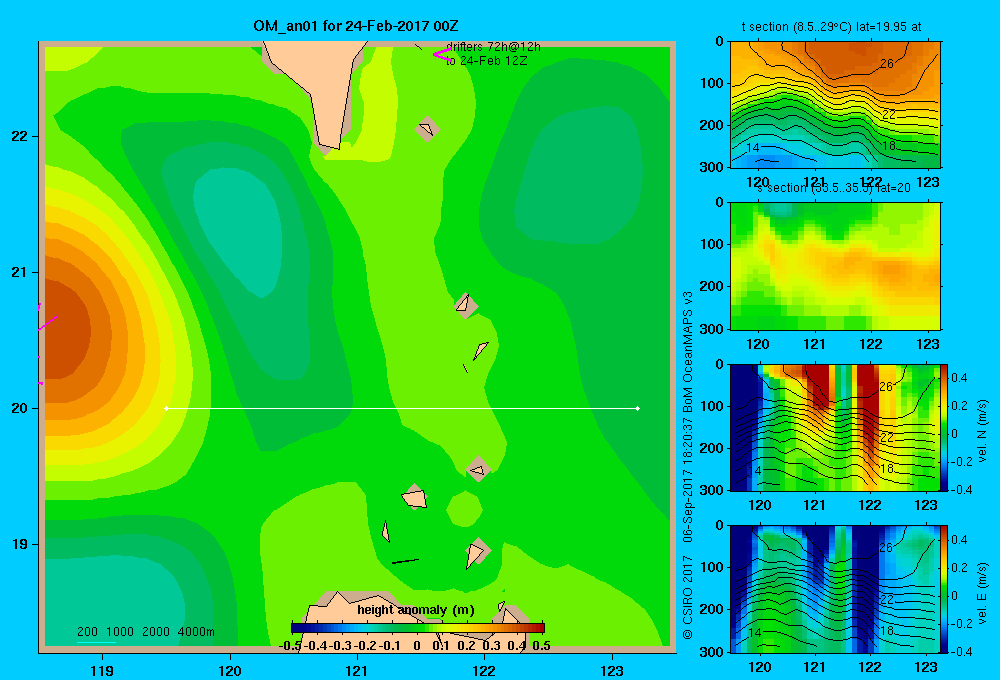
Task: Click the "to 24-Feb 12Z" legend text
Action: [487, 61]
